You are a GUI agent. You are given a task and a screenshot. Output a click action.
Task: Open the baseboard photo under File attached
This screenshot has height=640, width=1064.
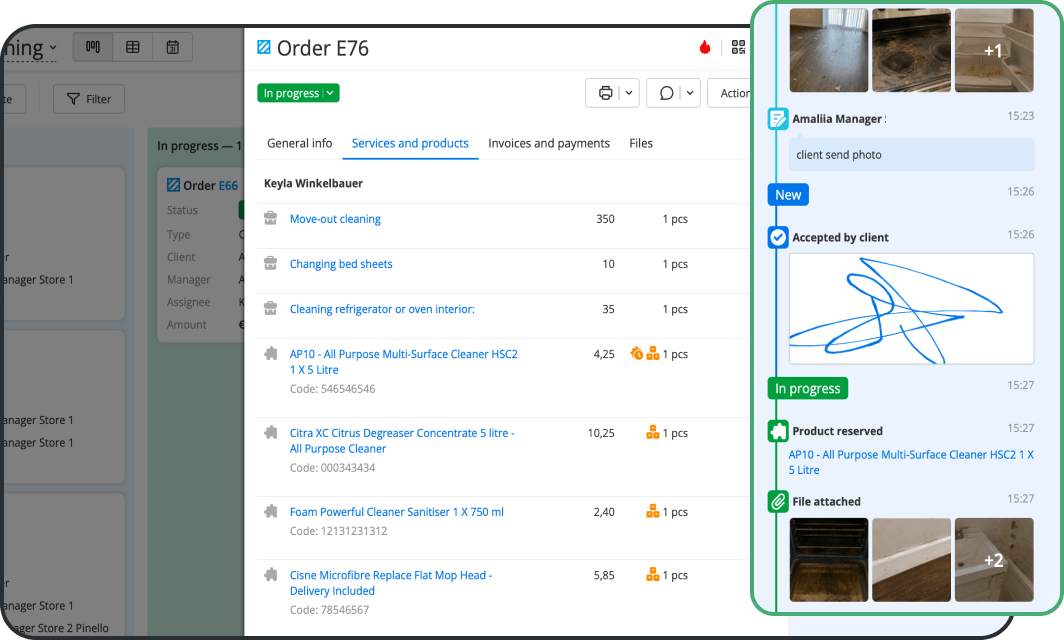point(911,560)
